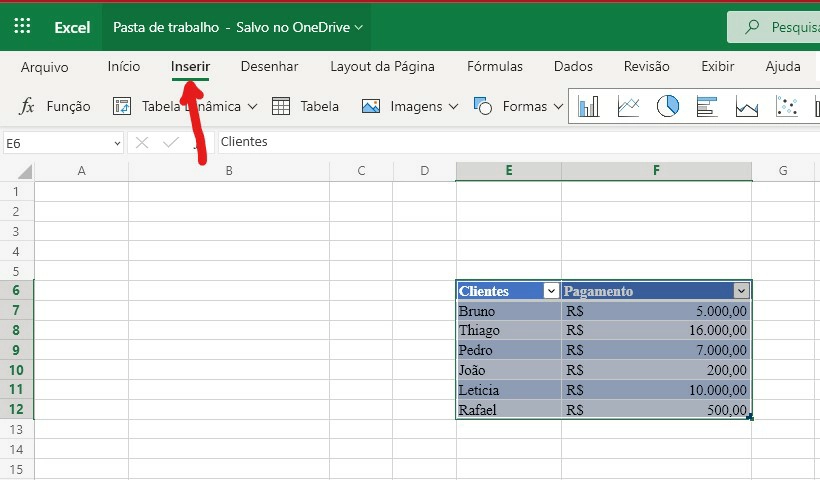The height and width of the screenshot is (480, 820).
Task: Click inside the Name Box showing E6
Action: [58, 143]
